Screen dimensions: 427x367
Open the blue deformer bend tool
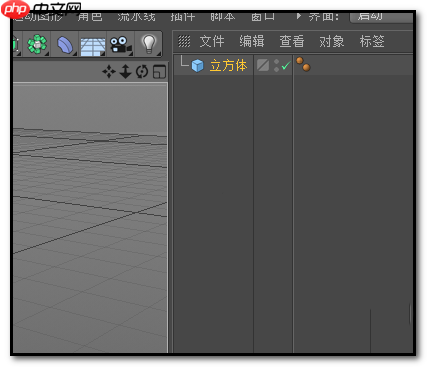(x=65, y=44)
